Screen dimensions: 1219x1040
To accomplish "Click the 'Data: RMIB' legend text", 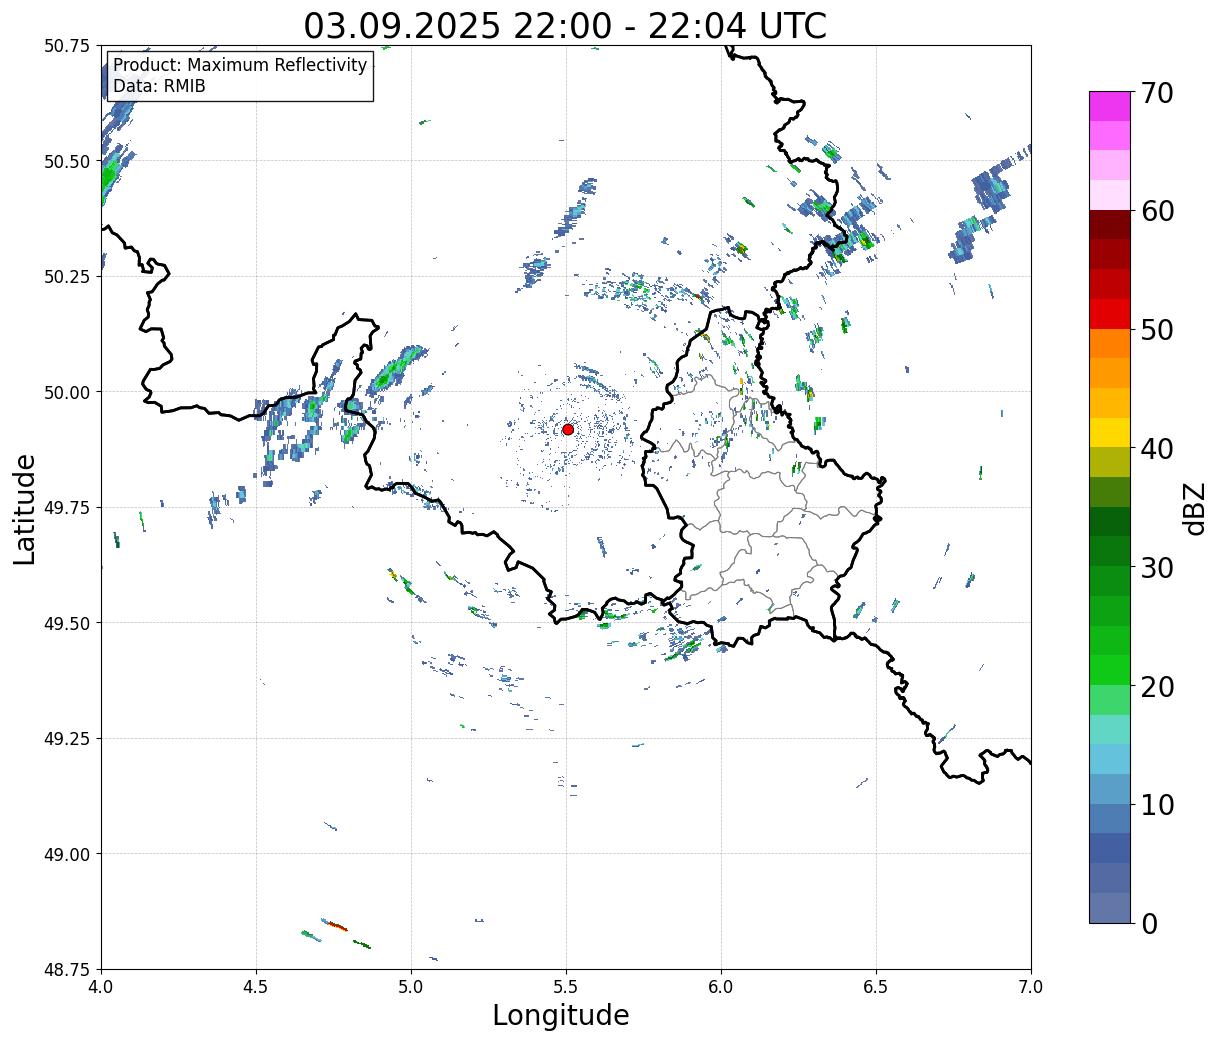I will [x=159, y=86].
